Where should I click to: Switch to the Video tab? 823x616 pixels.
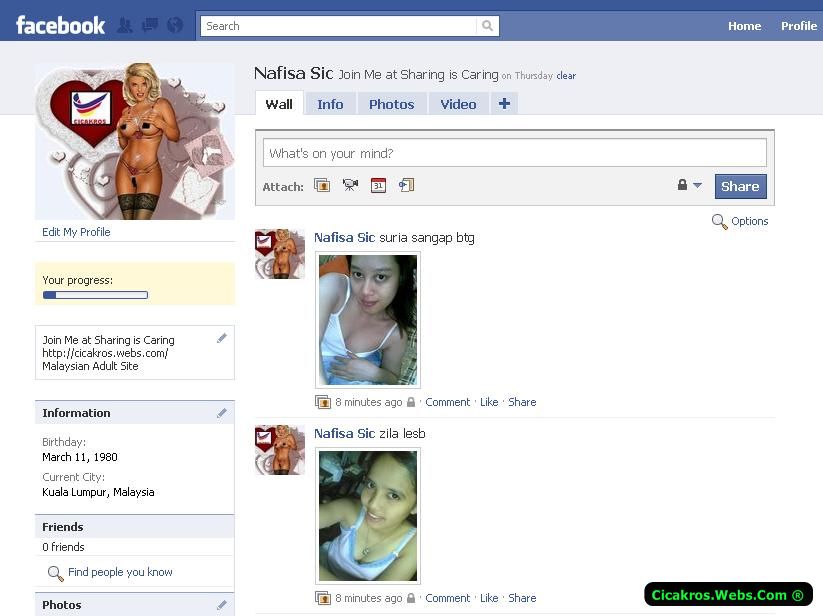[x=458, y=104]
